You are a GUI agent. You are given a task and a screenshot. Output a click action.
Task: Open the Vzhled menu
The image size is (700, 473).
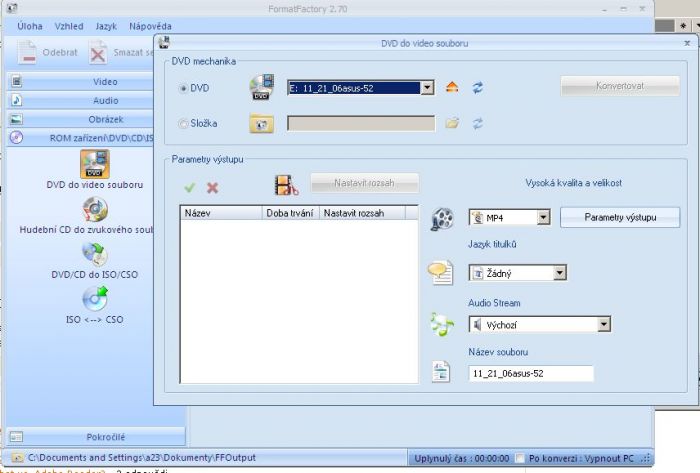coord(69,26)
